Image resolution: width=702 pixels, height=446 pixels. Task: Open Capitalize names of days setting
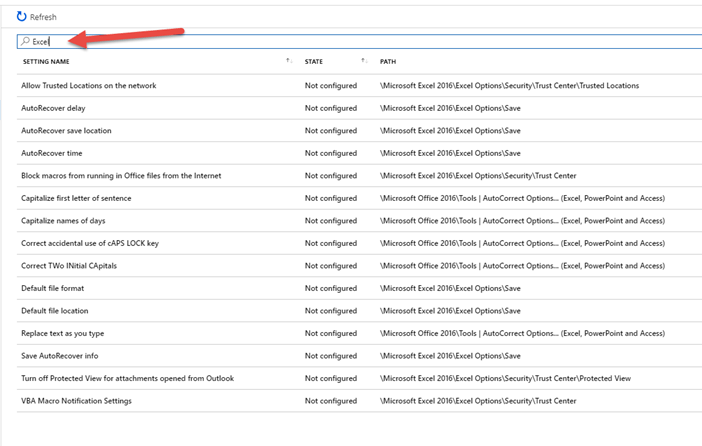click(x=63, y=221)
